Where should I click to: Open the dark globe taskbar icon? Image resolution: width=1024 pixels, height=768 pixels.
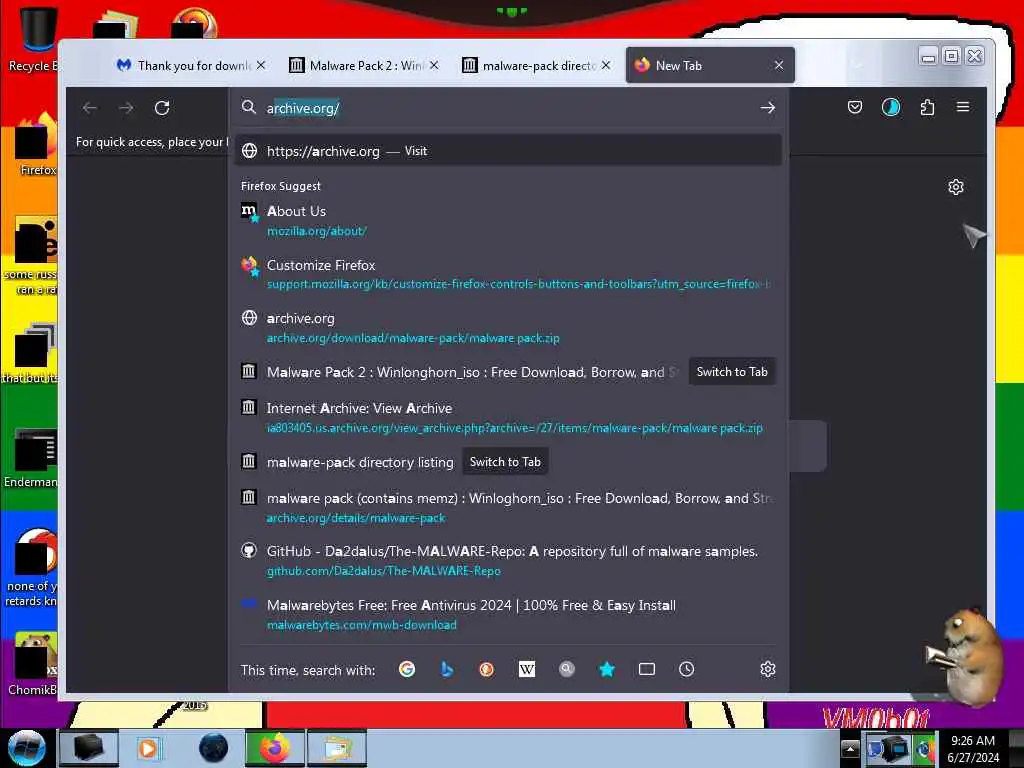click(213, 748)
